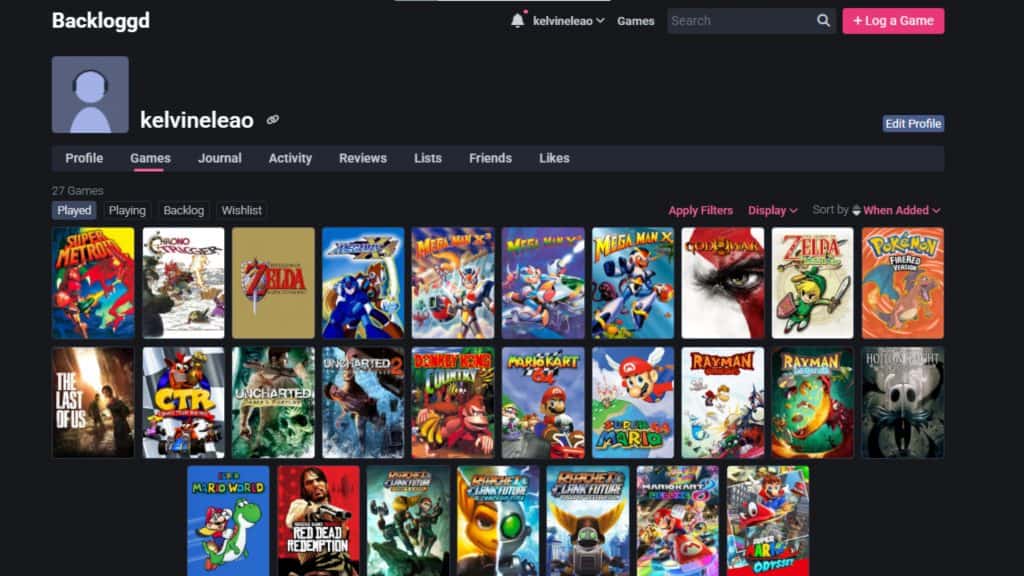Open the When Added sort dropdown
This screenshot has height=576, width=1024.
pyautogui.click(x=901, y=210)
